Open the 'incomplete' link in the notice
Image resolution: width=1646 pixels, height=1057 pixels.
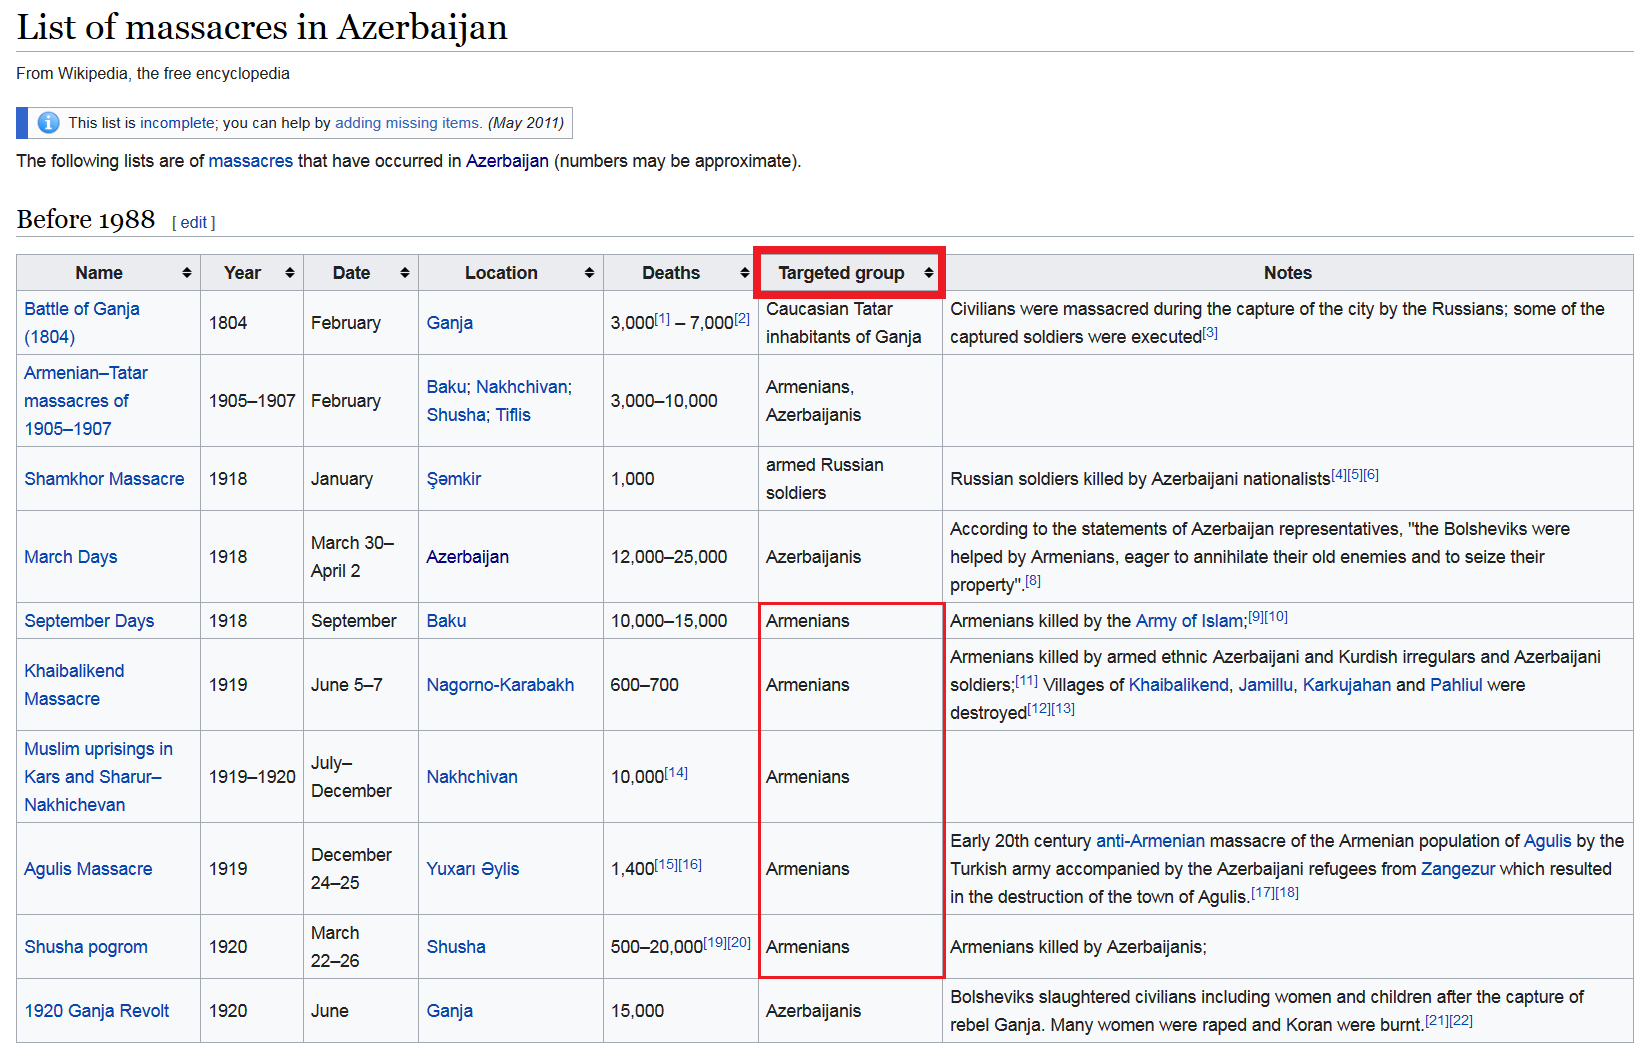[177, 123]
